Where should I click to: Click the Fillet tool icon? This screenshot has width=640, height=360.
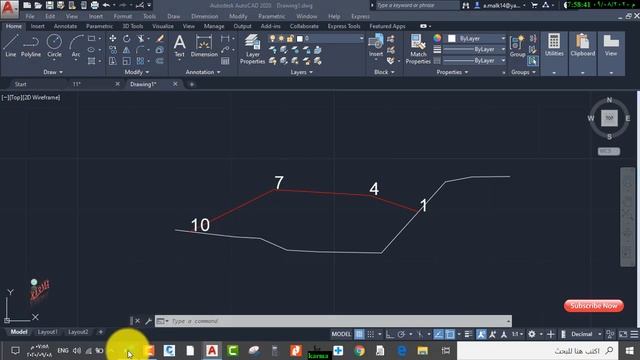140,50
